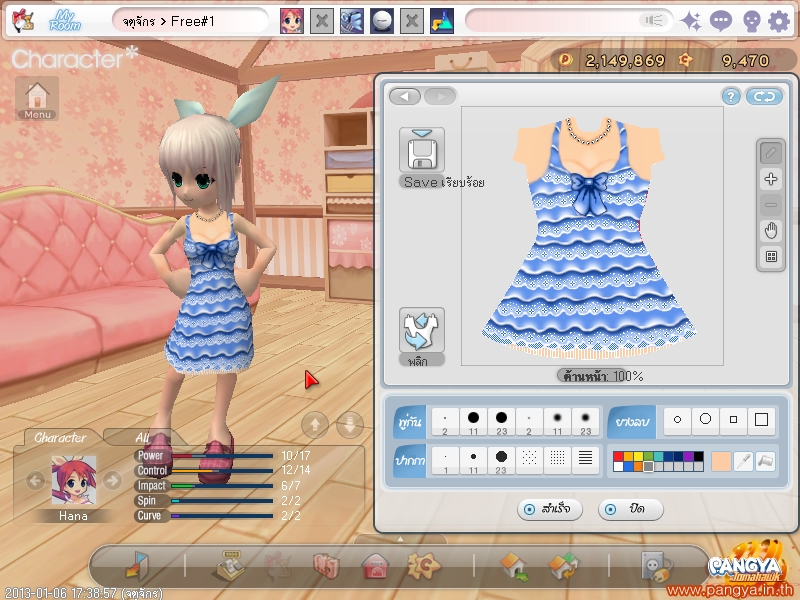The width and height of the screenshot is (800, 600).
Task: Click the speaker icon in pink message bar
Action: click(x=654, y=20)
